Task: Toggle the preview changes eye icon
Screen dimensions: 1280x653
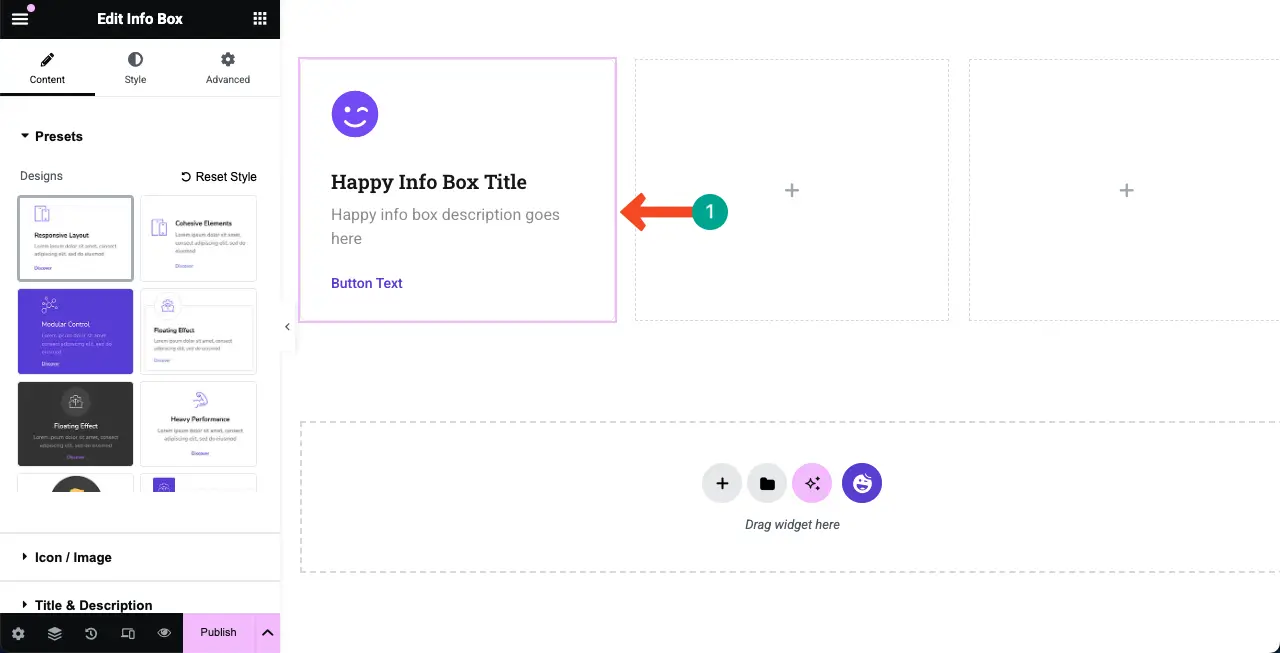Action: [x=164, y=633]
